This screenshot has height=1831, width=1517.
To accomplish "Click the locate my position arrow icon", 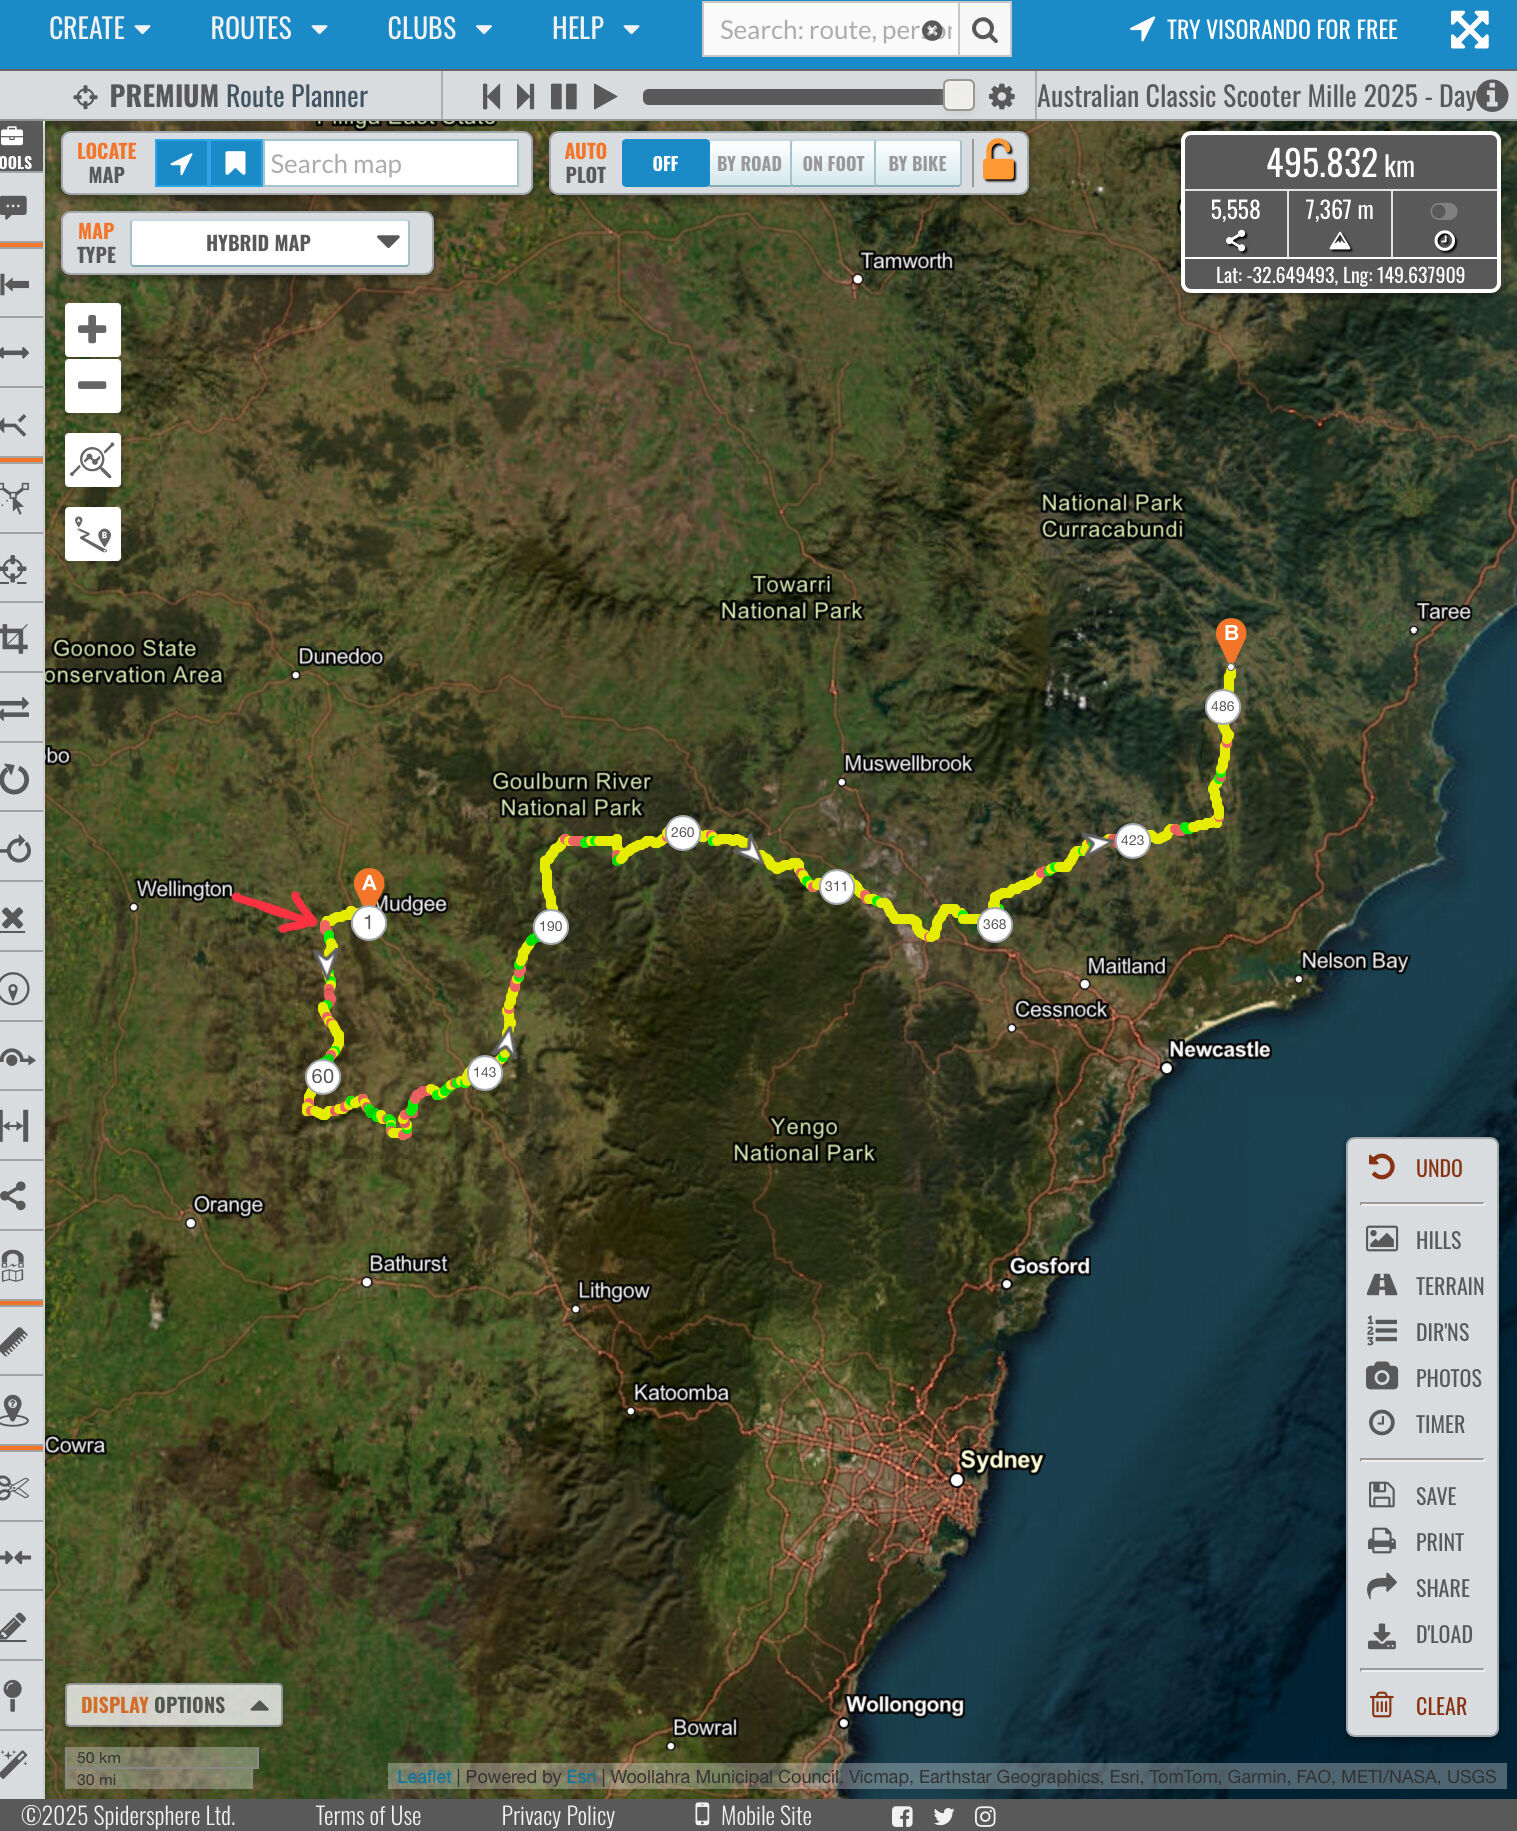I will click(181, 164).
